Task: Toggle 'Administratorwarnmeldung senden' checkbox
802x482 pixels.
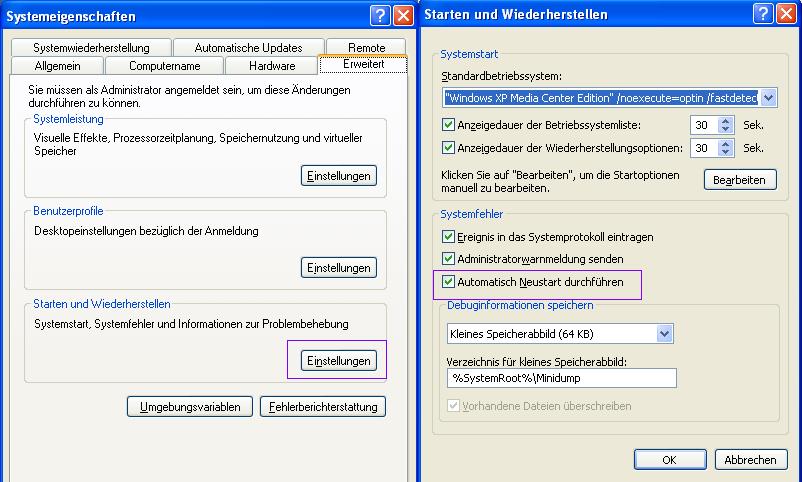Action: tap(448, 259)
